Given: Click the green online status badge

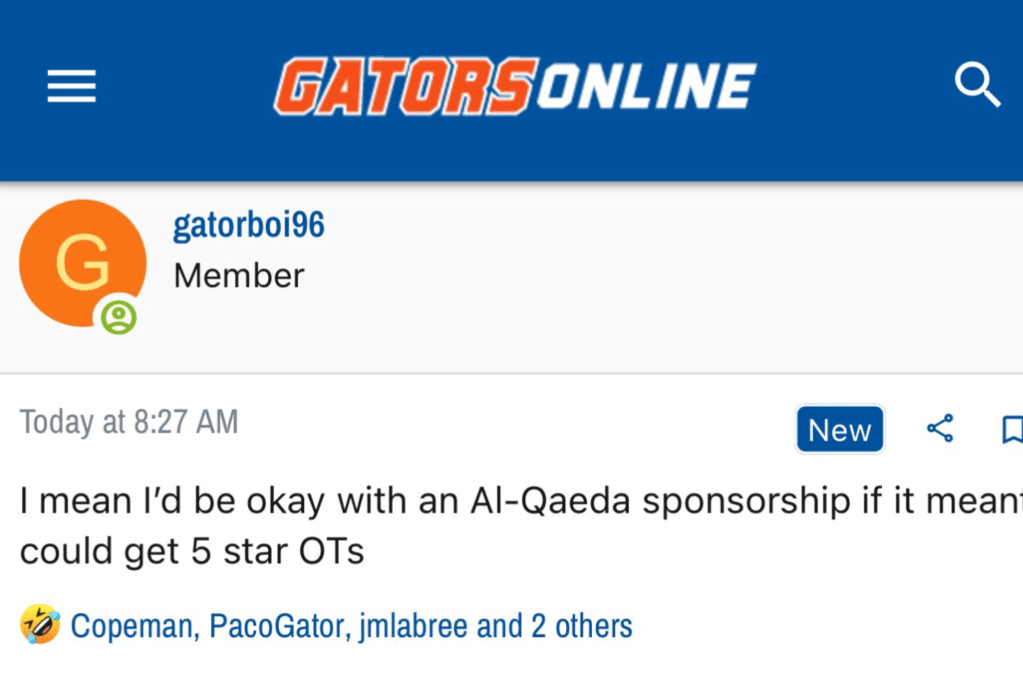Looking at the screenshot, I should 119,317.
